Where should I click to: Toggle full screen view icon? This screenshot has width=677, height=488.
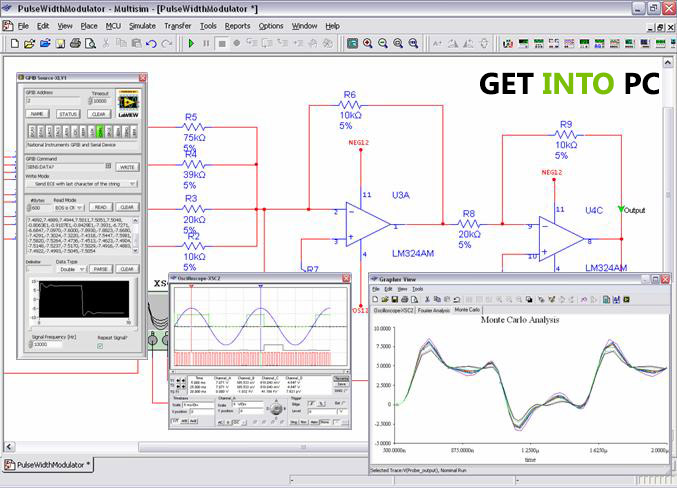tap(352, 43)
